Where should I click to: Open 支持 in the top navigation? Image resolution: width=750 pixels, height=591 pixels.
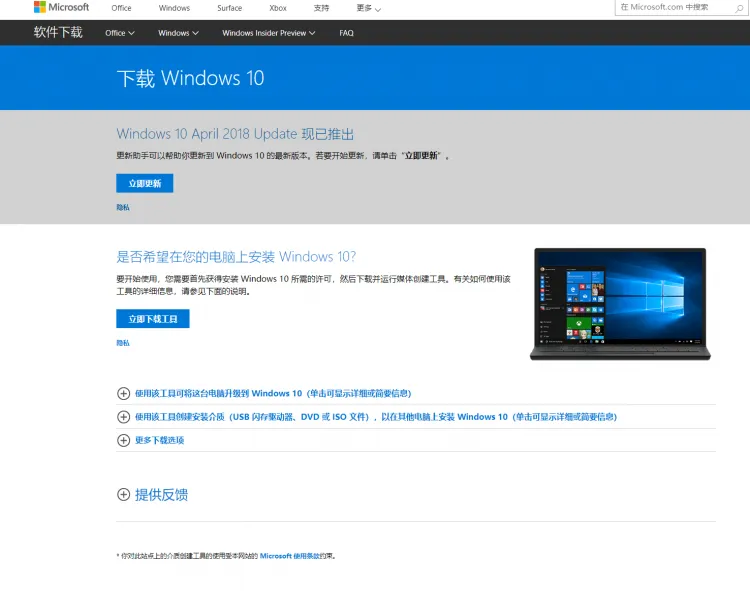click(x=321, y=8)
